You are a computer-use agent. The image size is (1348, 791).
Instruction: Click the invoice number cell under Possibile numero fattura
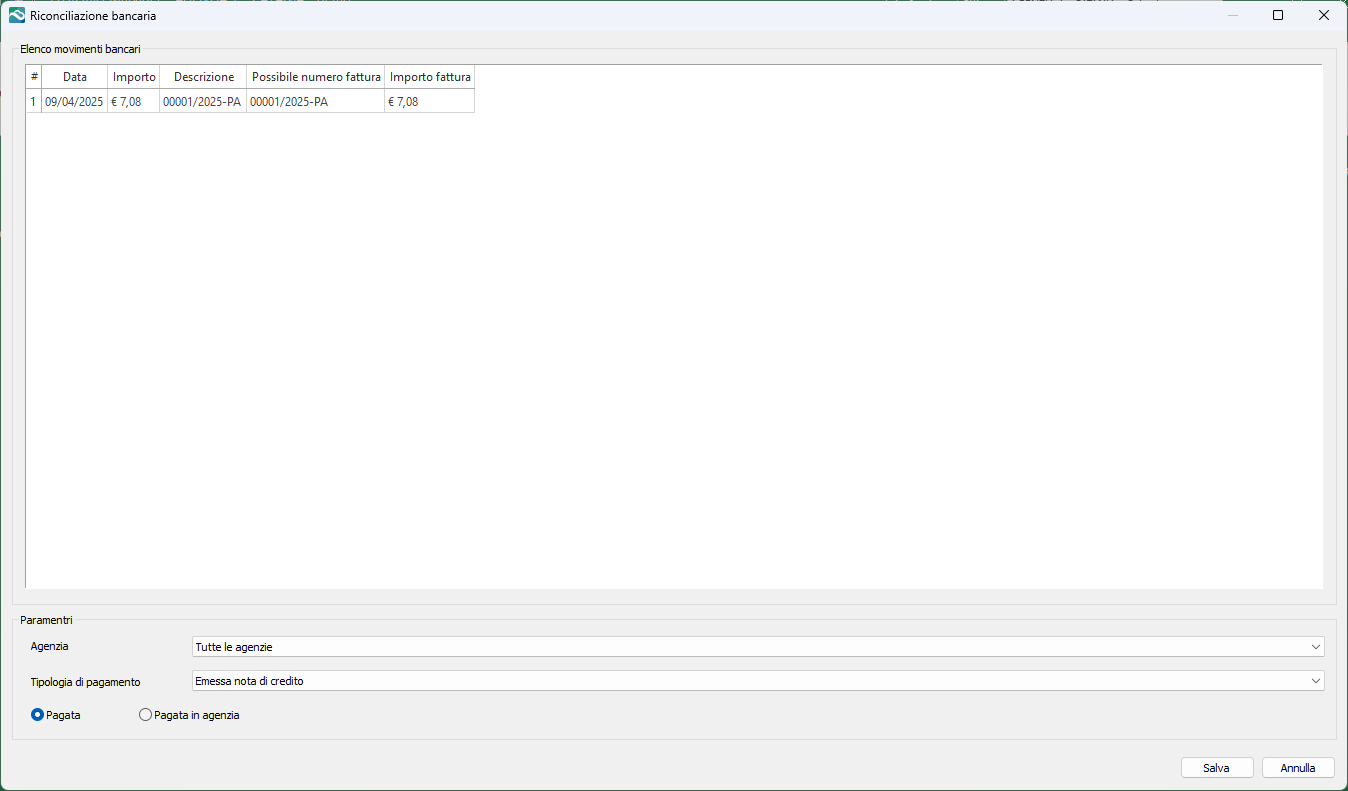pyautogui.click(x=315, y=101)
